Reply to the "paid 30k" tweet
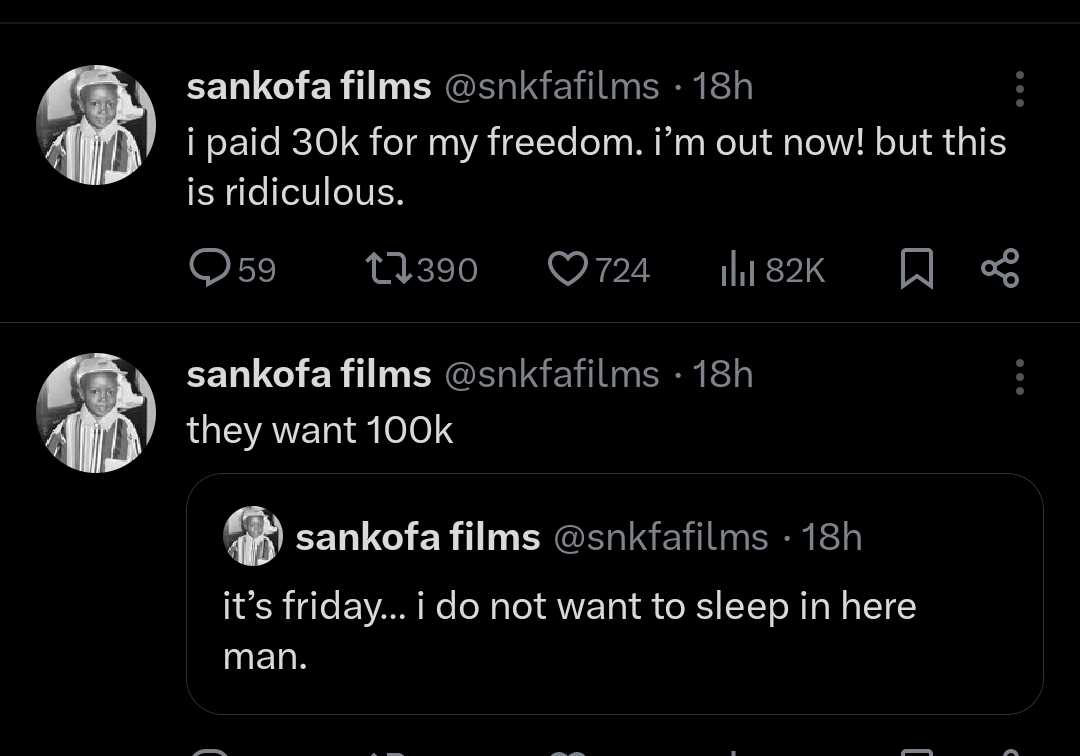 208,269
